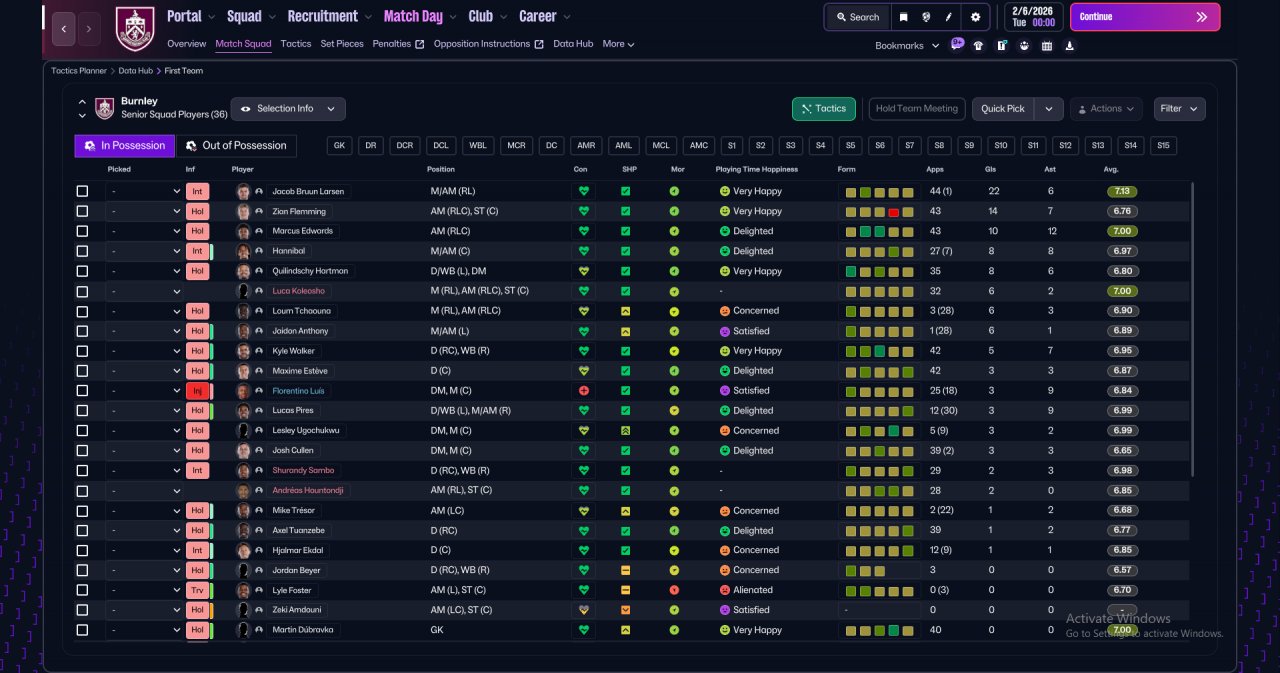Switch to Out of Possession tab
This screenshot has width=1280, height=673.
237,146
